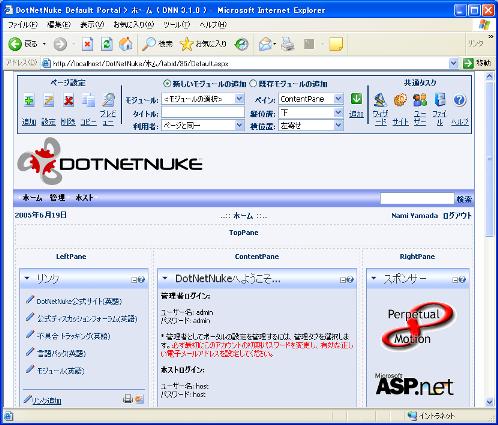The image size is (498, 425).
Task: Click the green Go arrow beside address bar
Action: coord(468,63)
